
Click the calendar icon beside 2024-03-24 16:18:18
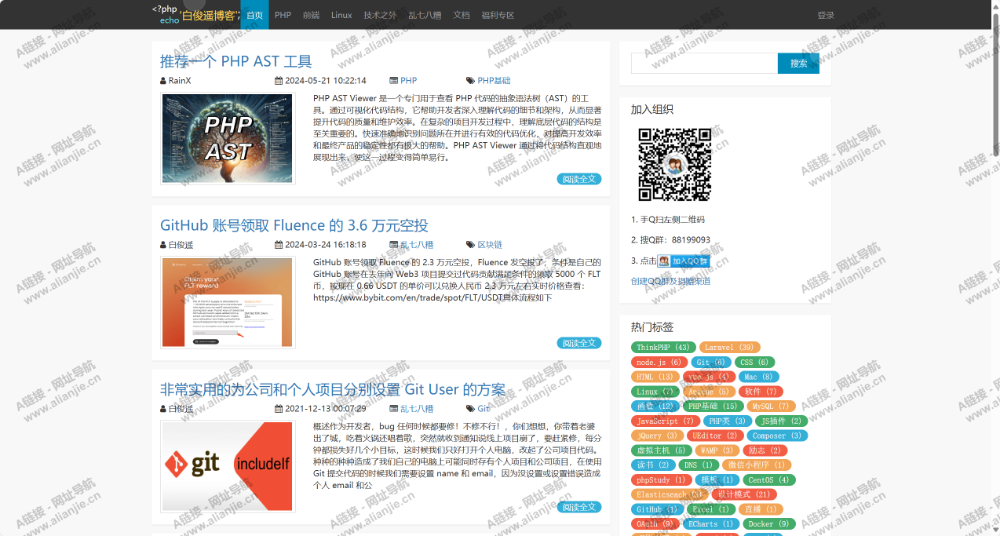pos(279,244)
